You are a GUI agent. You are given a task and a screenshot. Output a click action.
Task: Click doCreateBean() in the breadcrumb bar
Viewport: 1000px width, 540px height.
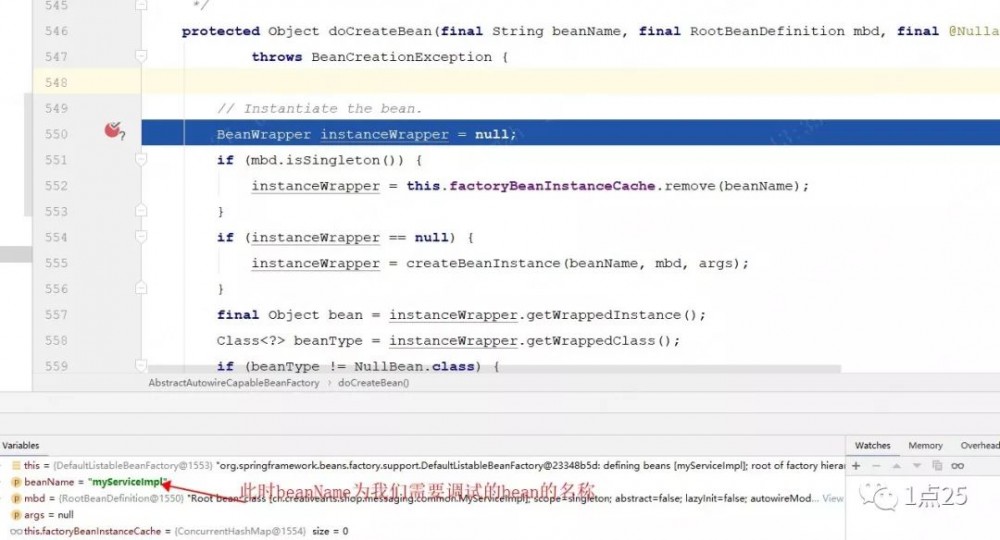tap(374, 383)
